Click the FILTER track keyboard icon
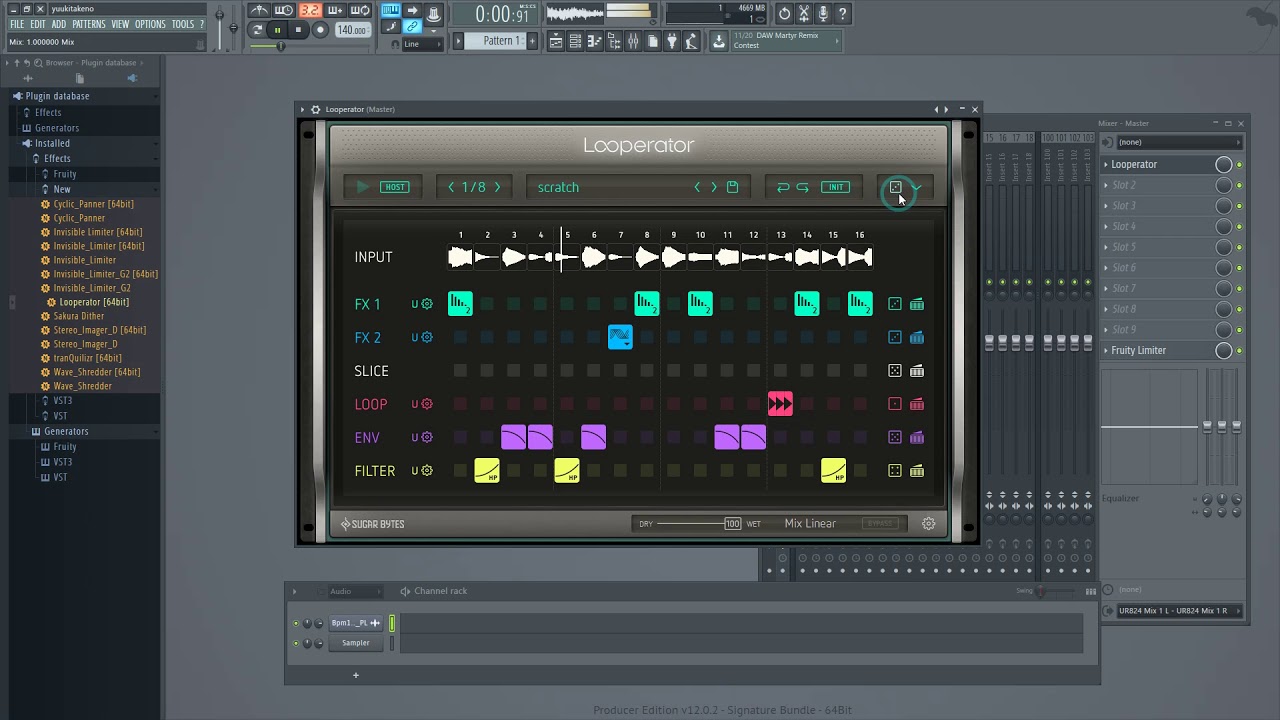Viewport: 1280px width, 720px height. tap(917, 471)
